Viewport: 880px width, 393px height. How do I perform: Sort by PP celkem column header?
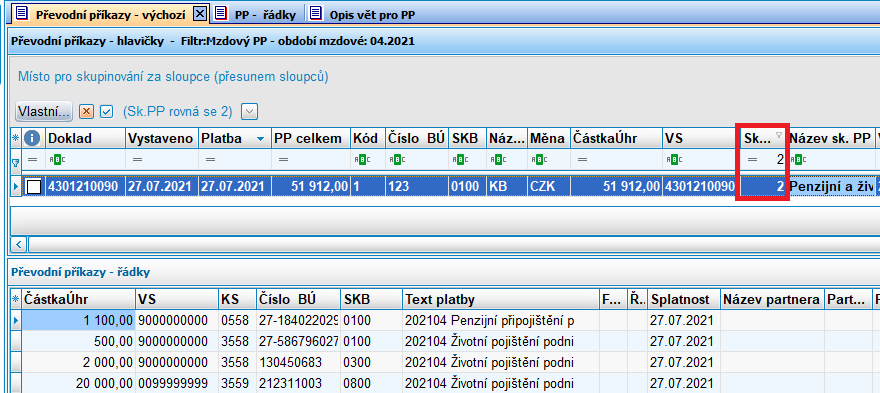point(310,139)
